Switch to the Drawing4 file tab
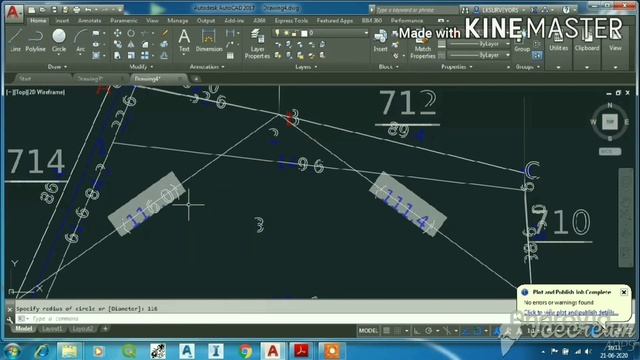 (148, 78)
